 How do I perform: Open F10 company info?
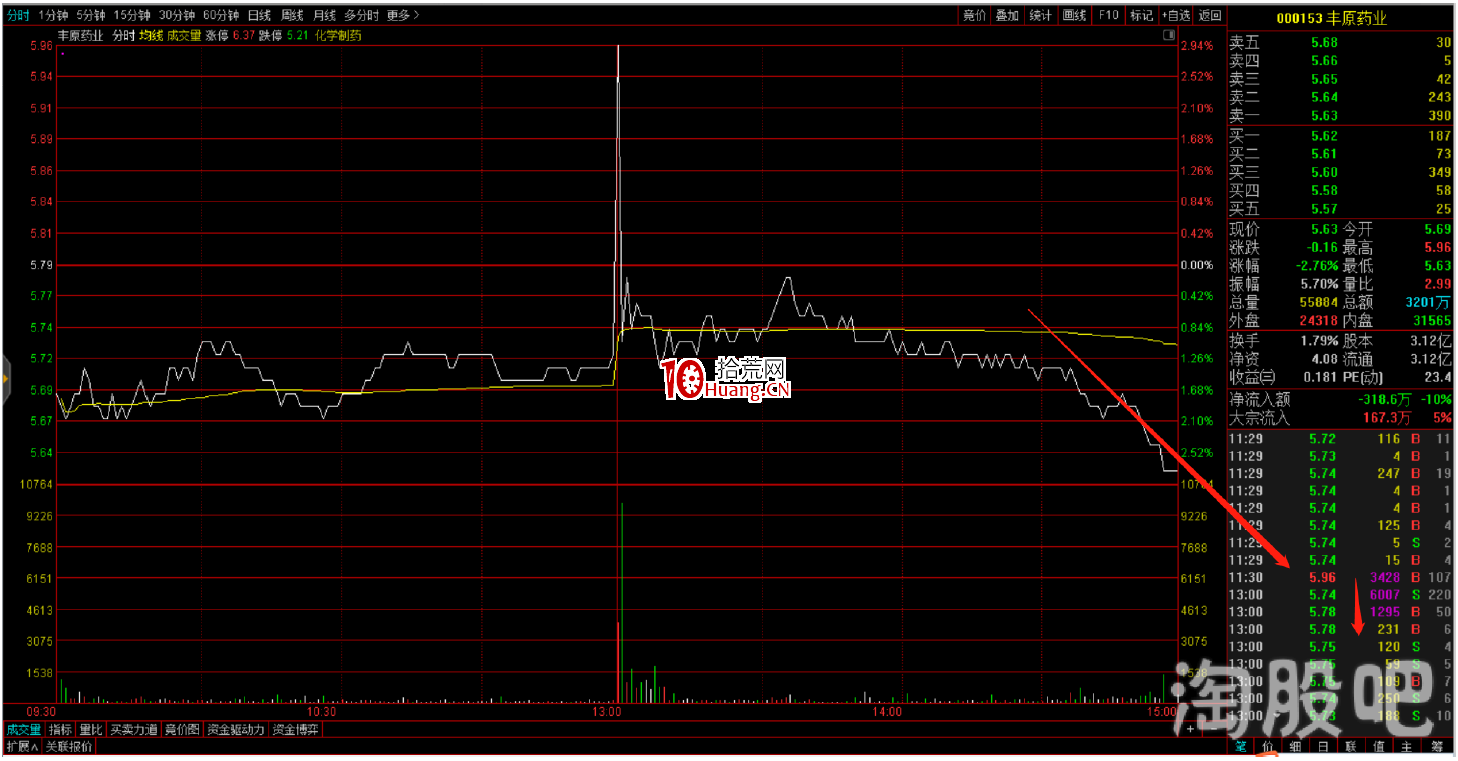click(x=1108, y=15)
